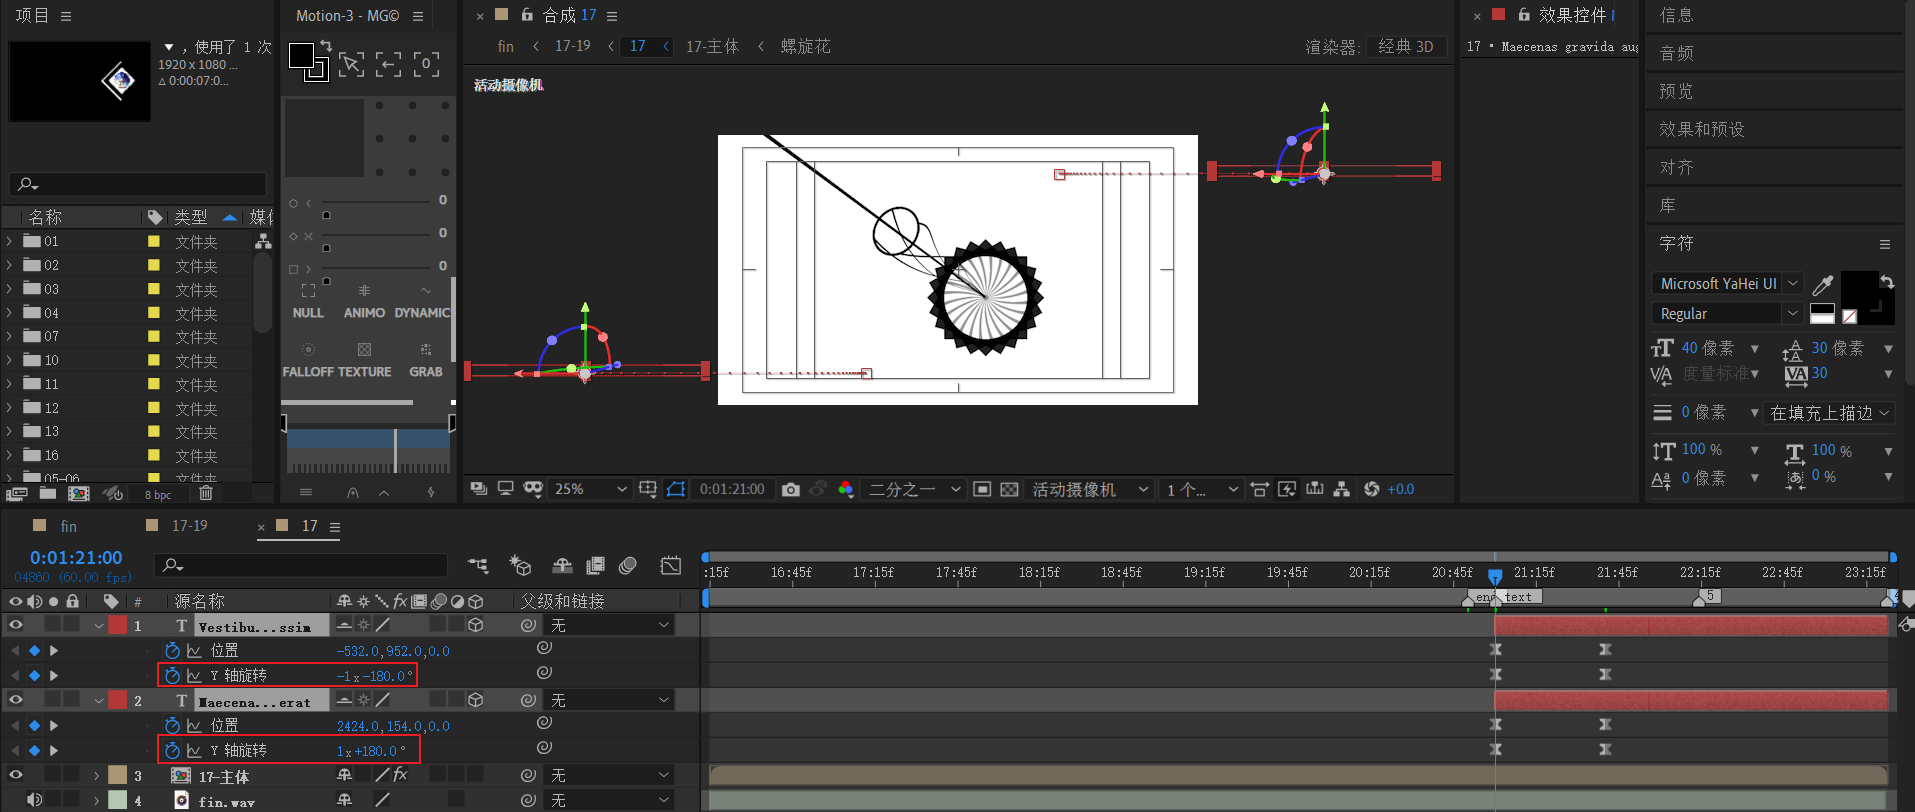This screenshot has height=812, width=1915.
Task: Click GRAB tool in Motion-3 panel
Action: point(426,361)
